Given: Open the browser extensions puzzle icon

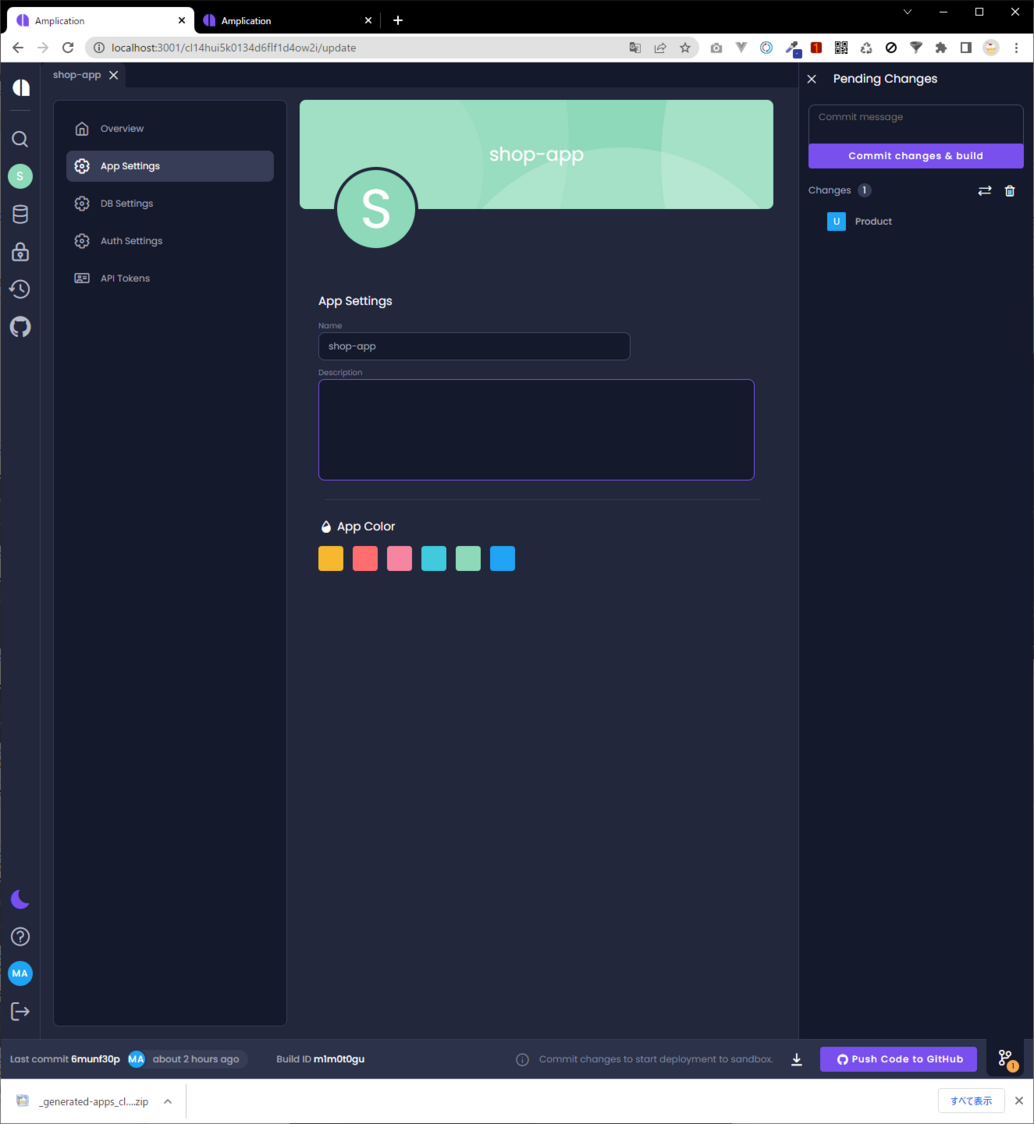Looking at the screenshot, I should [941, 48].
